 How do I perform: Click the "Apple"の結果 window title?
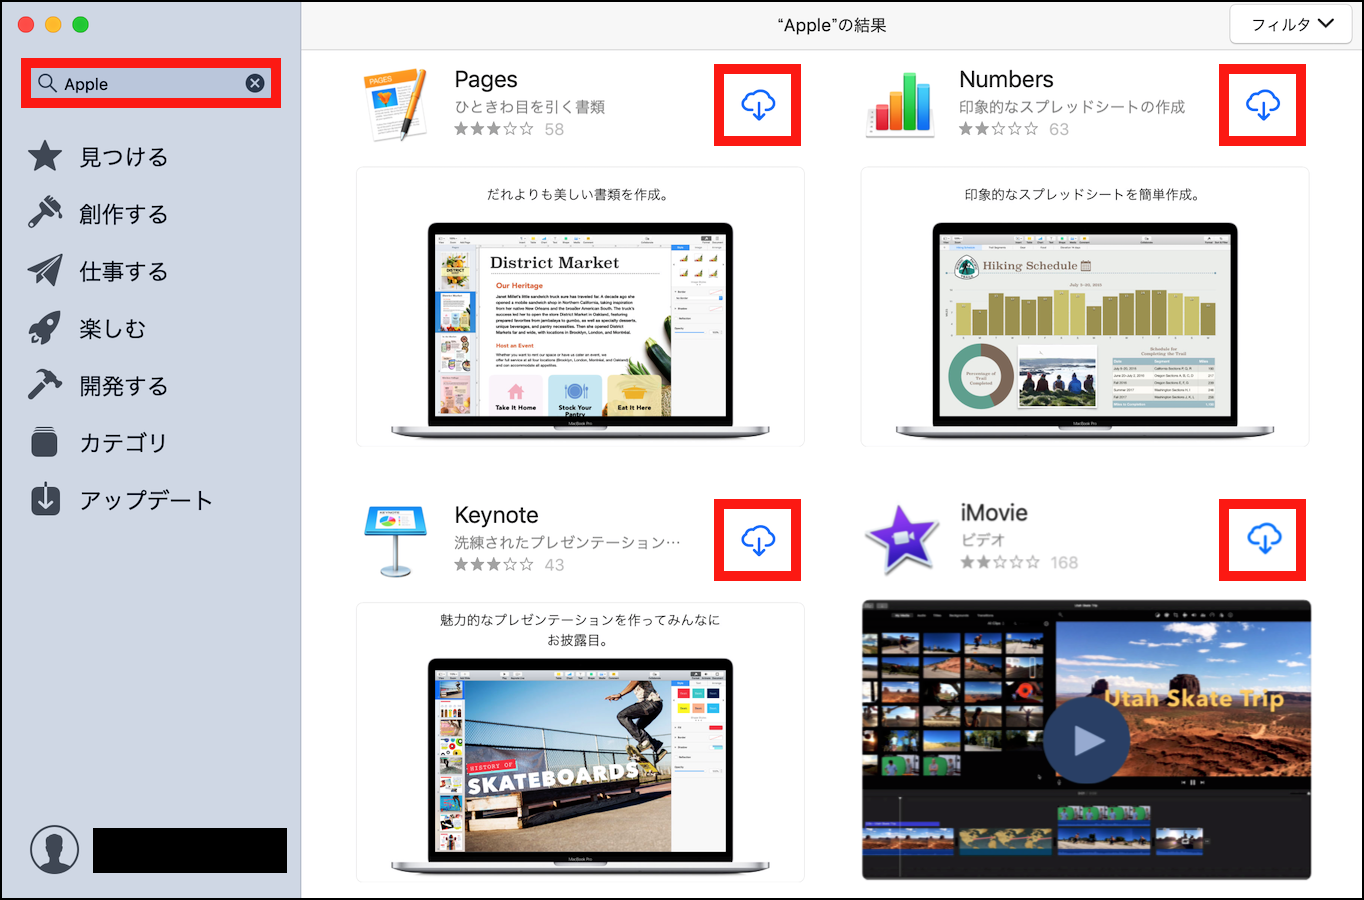[x=832, y=25]
